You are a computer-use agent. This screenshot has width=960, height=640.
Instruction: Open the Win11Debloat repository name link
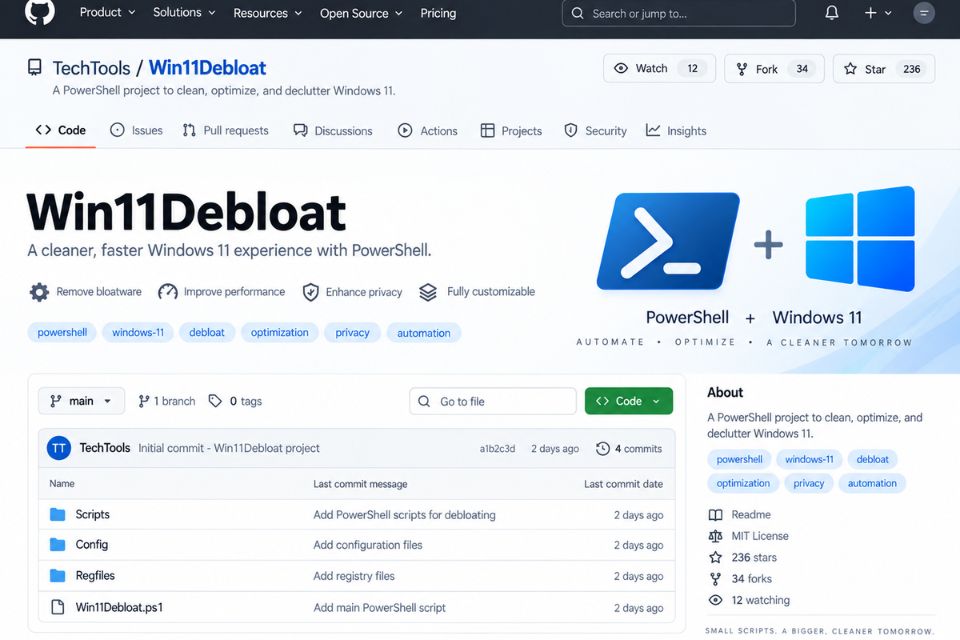coord(207,67)
